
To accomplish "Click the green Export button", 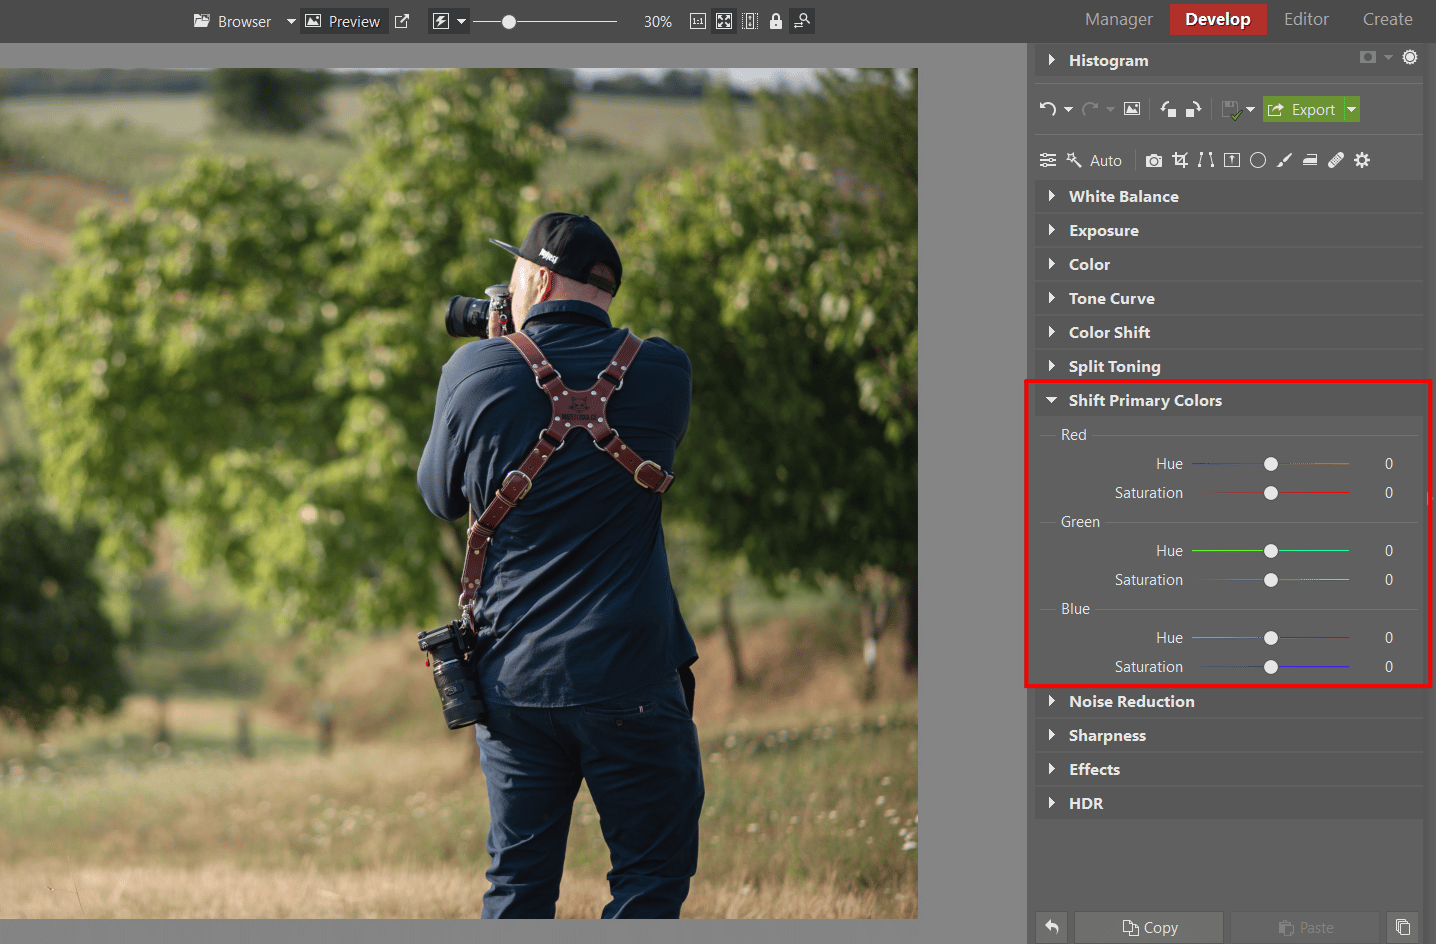I will point(1303,110).
